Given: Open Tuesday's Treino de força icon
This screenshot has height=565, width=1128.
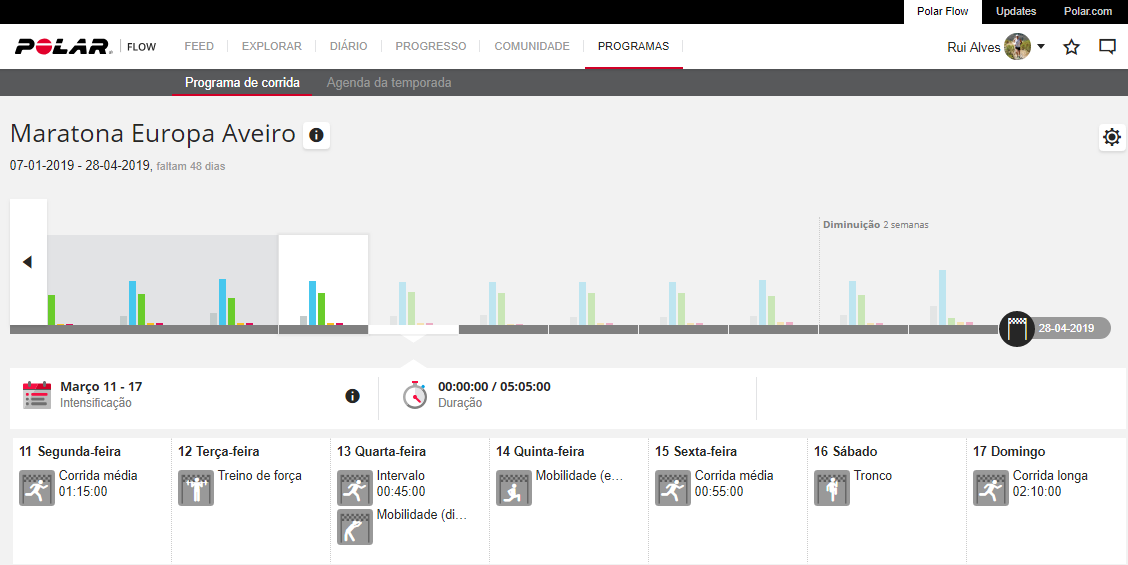Looking at the screenshot, I should pyautogui.click(x=196, y=488).
